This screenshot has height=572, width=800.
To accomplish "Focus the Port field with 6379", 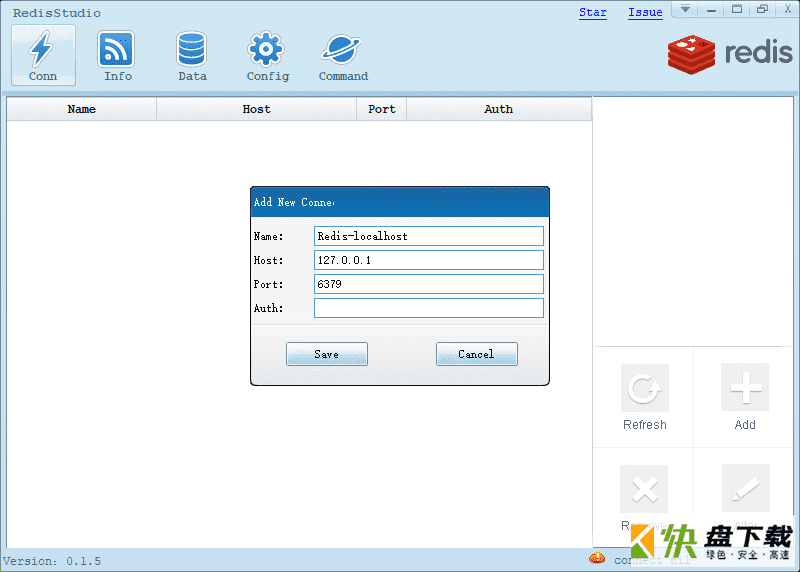I will [x=429, y=284].
